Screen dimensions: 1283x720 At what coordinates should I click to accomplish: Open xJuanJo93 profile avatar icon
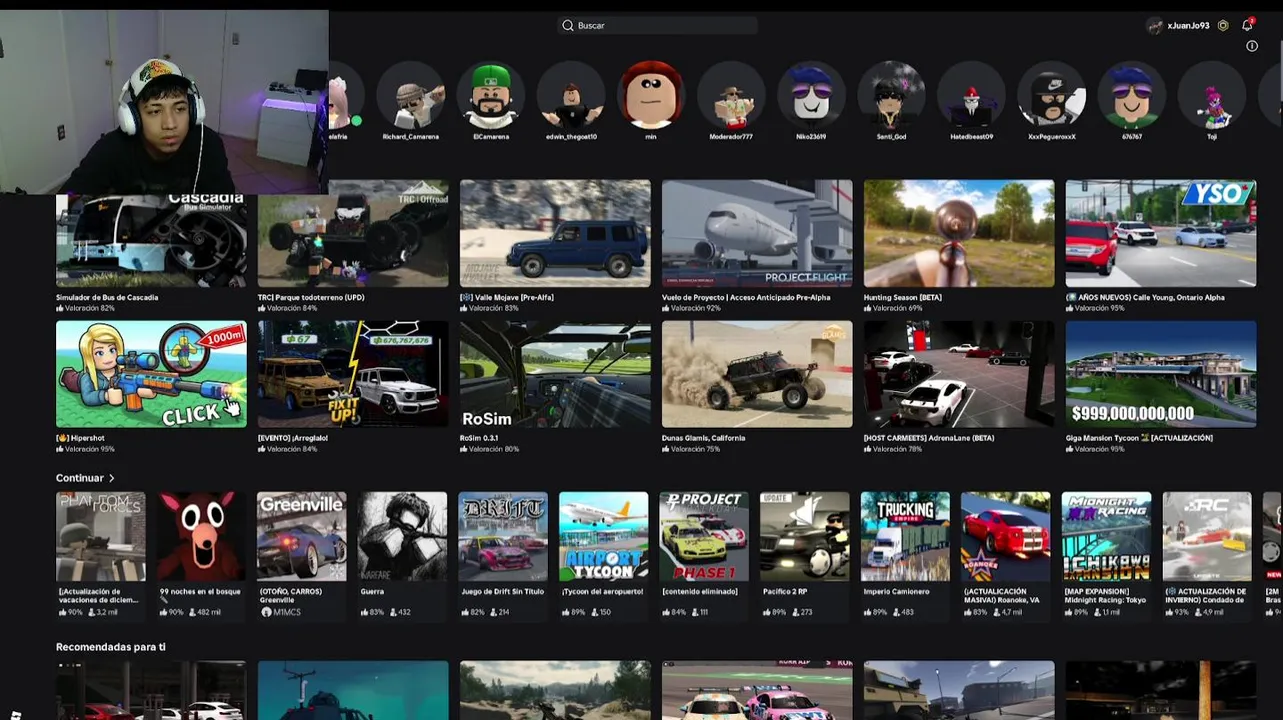[1155, 25]
